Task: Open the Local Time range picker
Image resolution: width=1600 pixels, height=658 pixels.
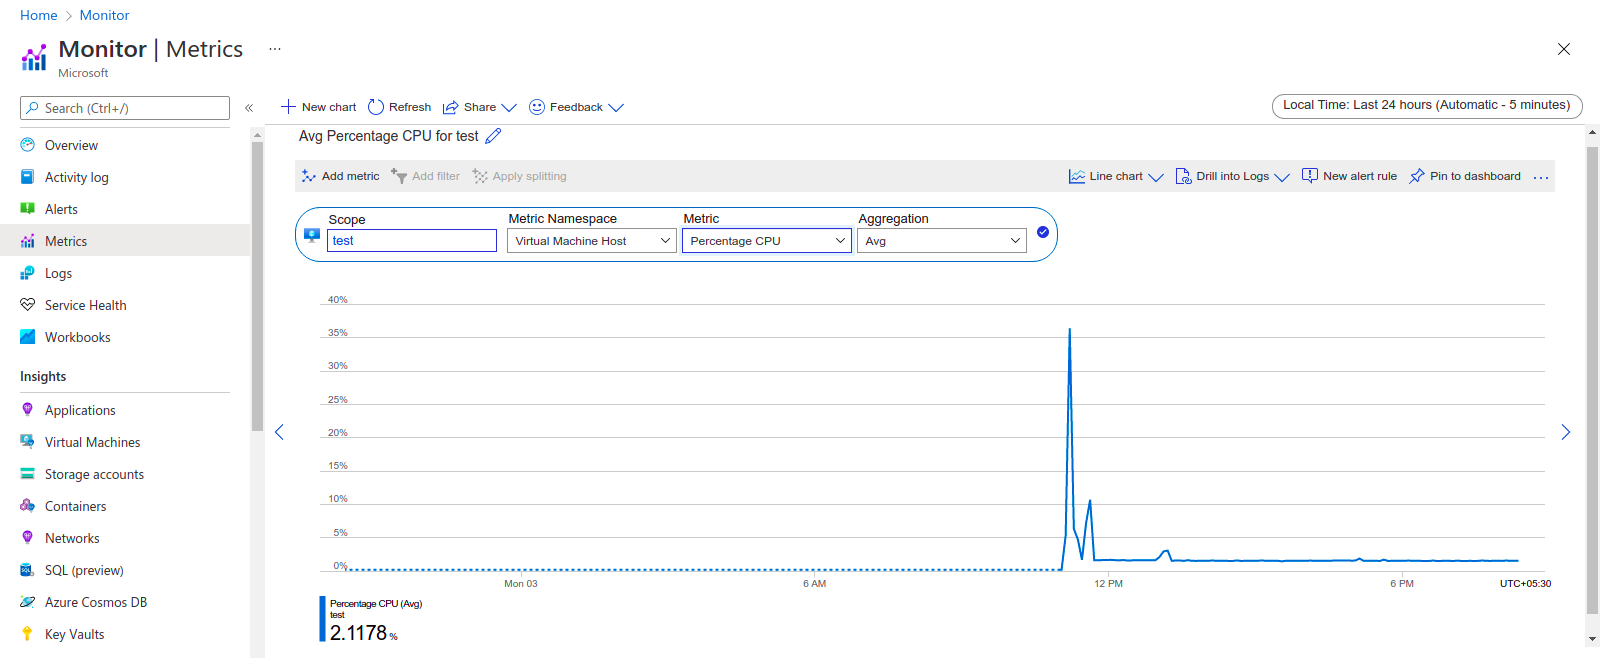Action: (x=1427, y=105)
